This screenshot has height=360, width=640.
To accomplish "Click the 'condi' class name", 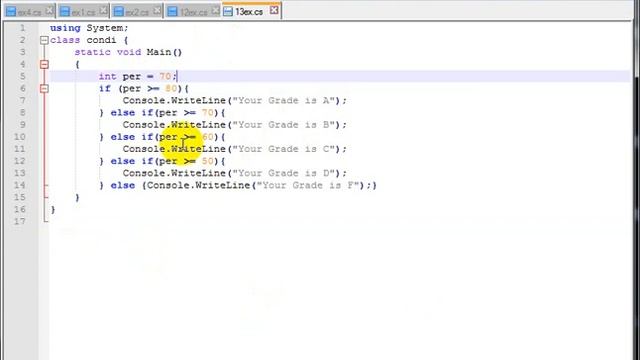I will pos(101,40).
